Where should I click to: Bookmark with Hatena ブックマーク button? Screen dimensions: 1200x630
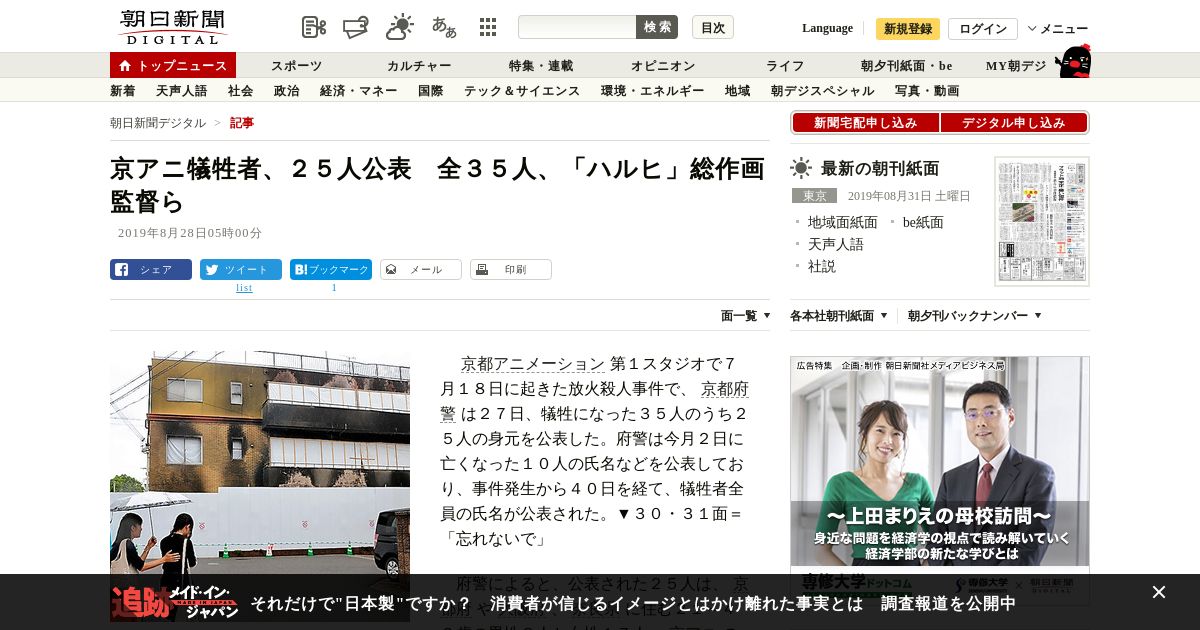pos(331,269)
